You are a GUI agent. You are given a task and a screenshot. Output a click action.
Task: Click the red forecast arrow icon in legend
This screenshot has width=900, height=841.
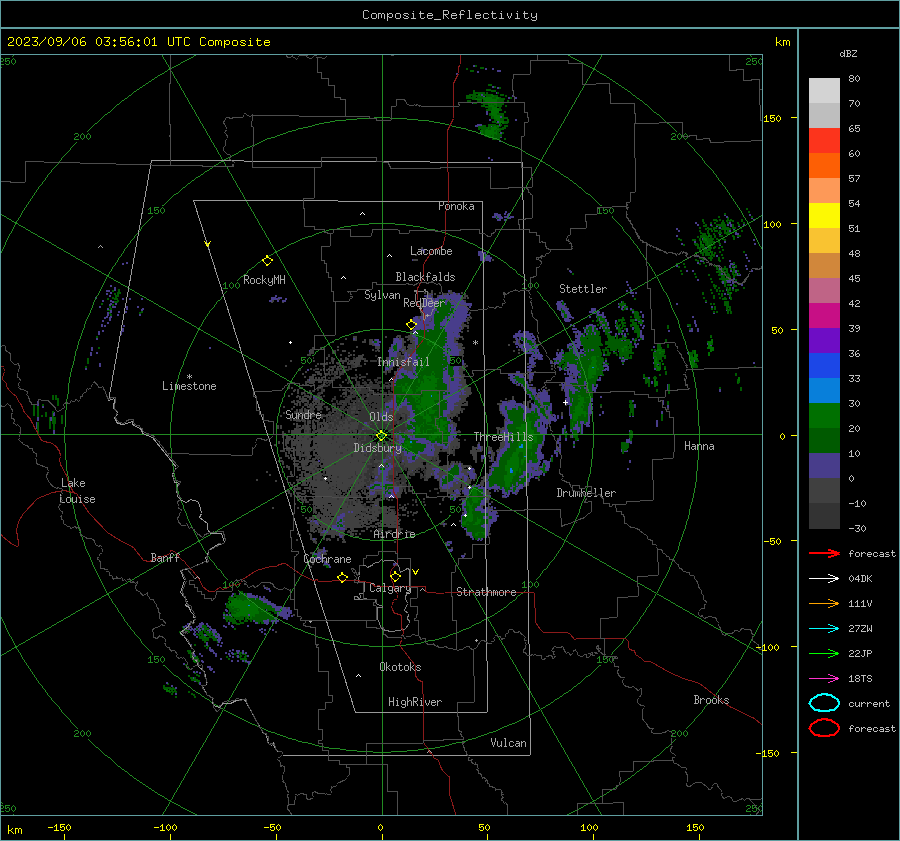point(824,553)
